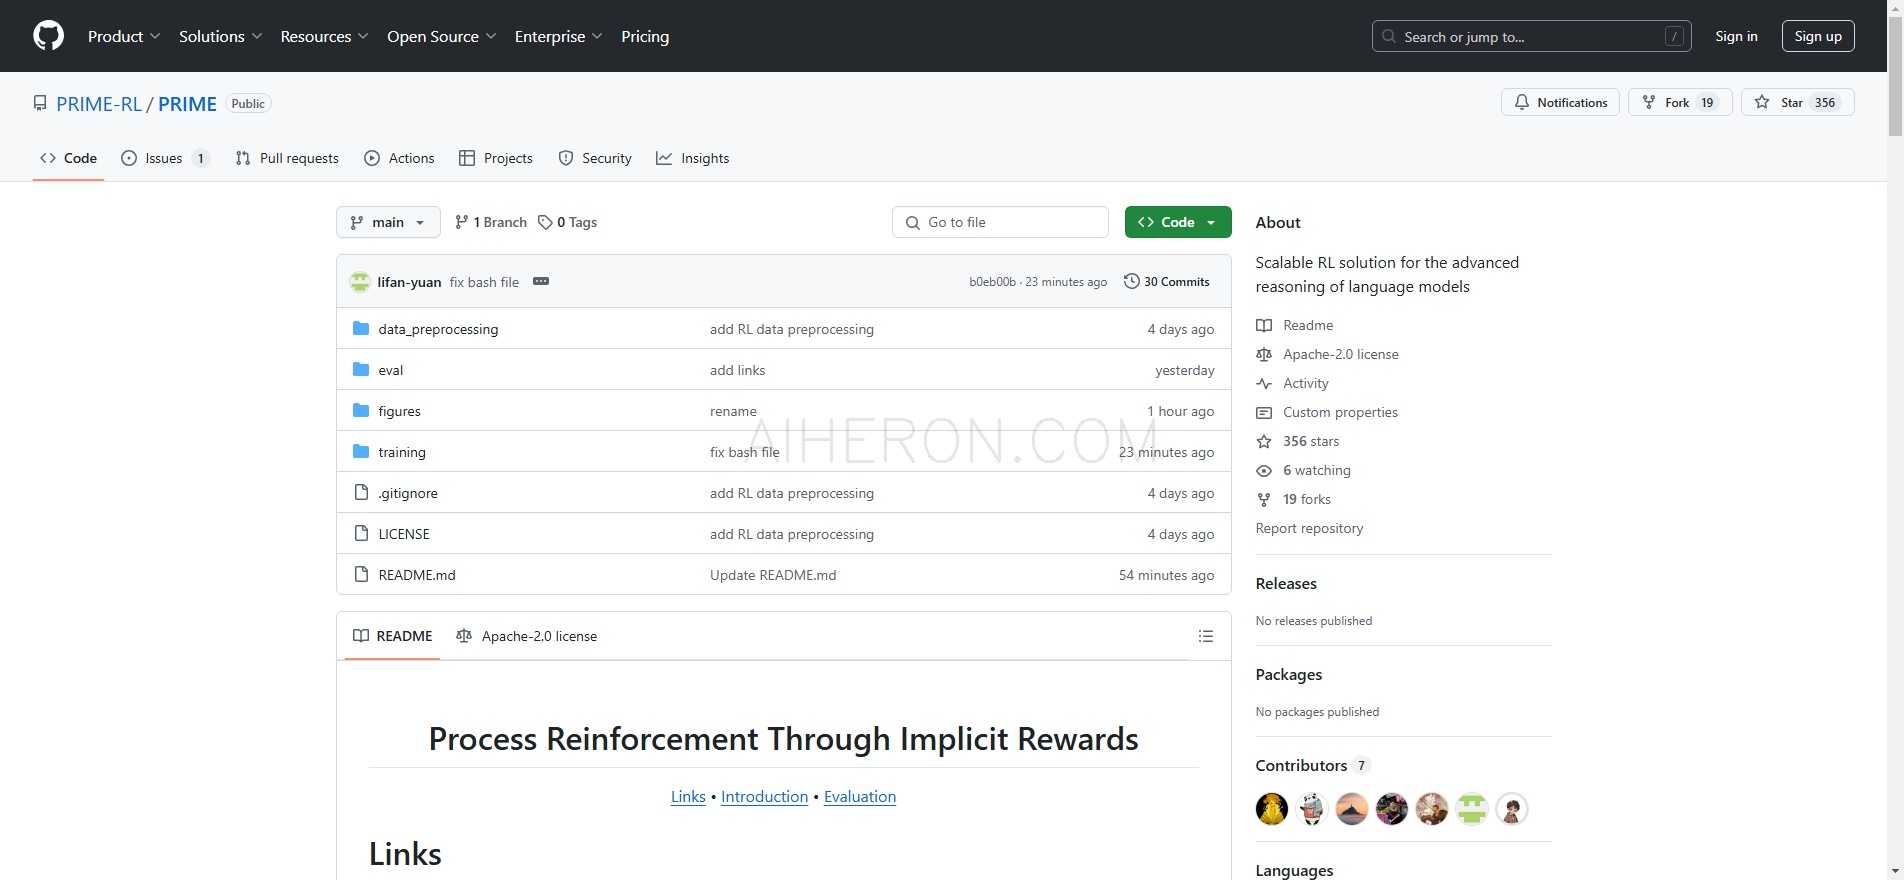The width and height of the screenshot is (1904, 880).
Task: Open the PRIME-RL organization link
Action: [99, 104]
